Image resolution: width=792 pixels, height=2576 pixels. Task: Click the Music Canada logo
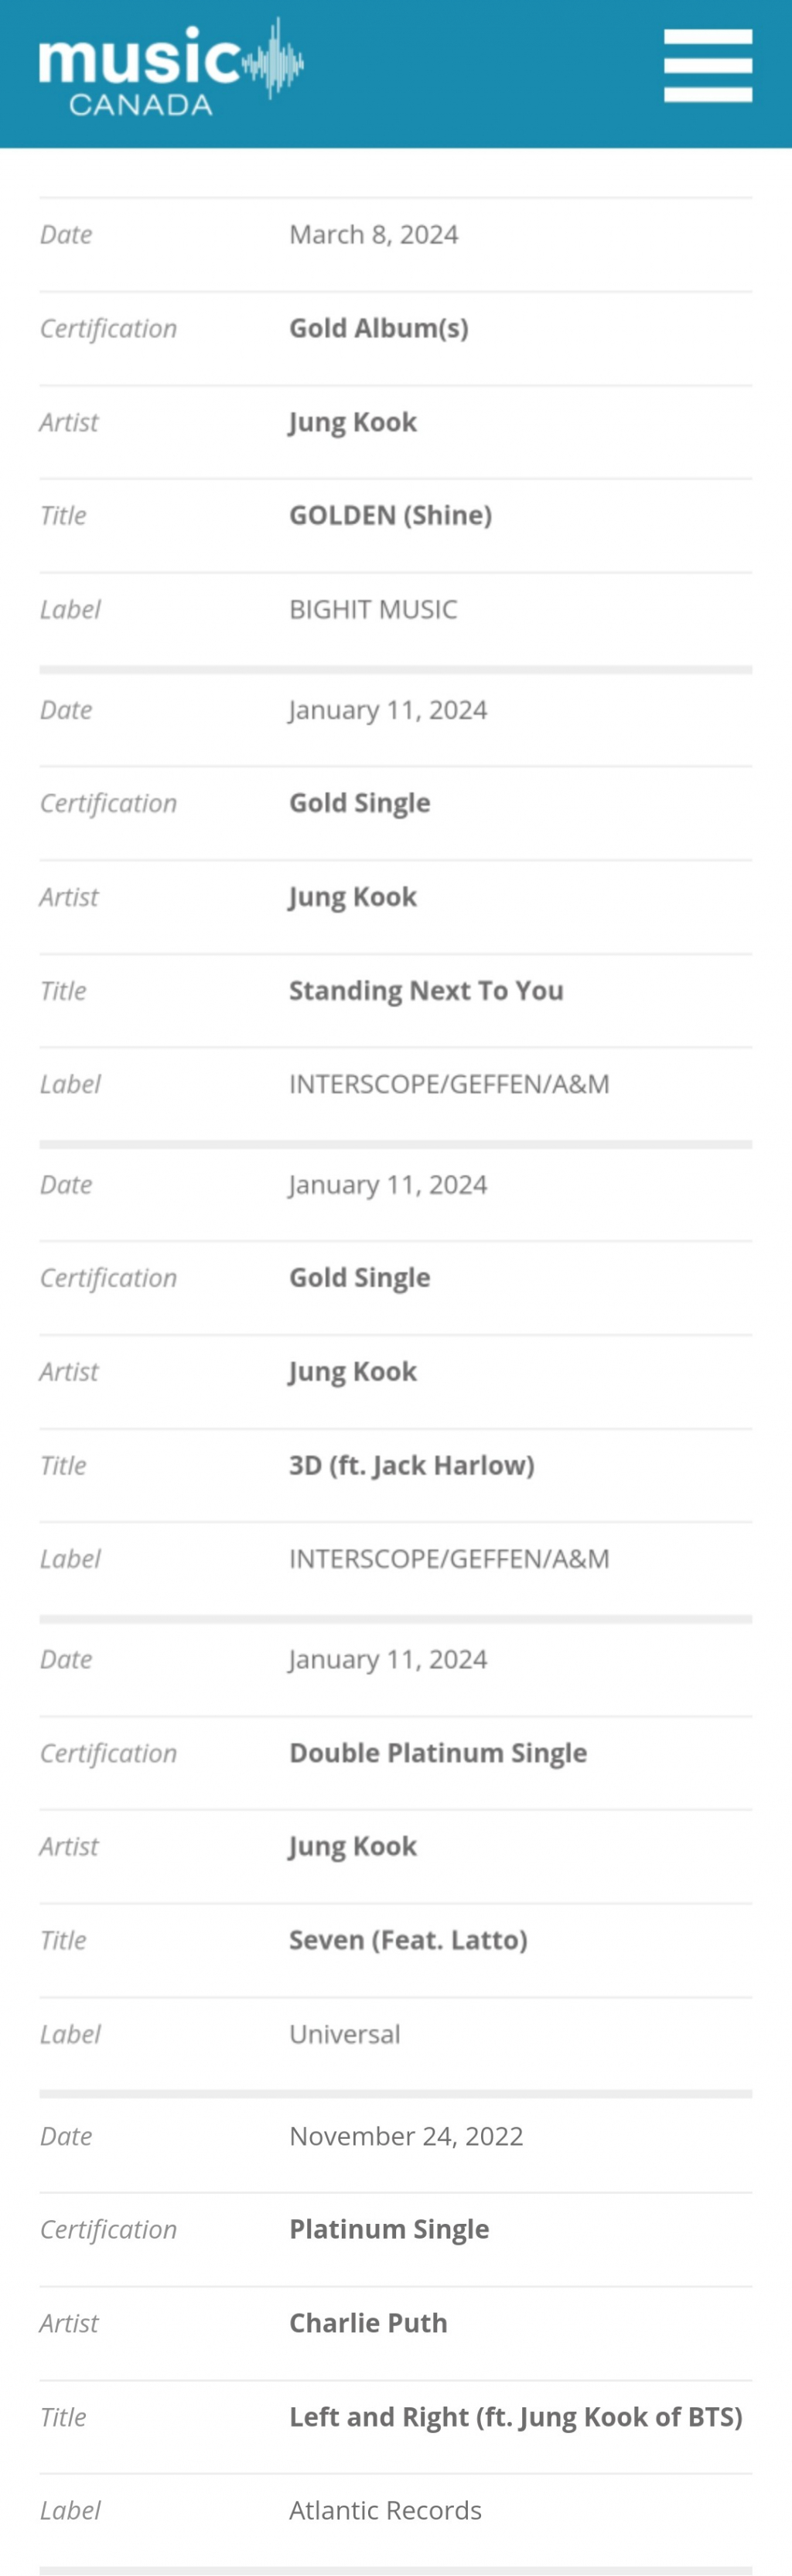coord(171,67)
